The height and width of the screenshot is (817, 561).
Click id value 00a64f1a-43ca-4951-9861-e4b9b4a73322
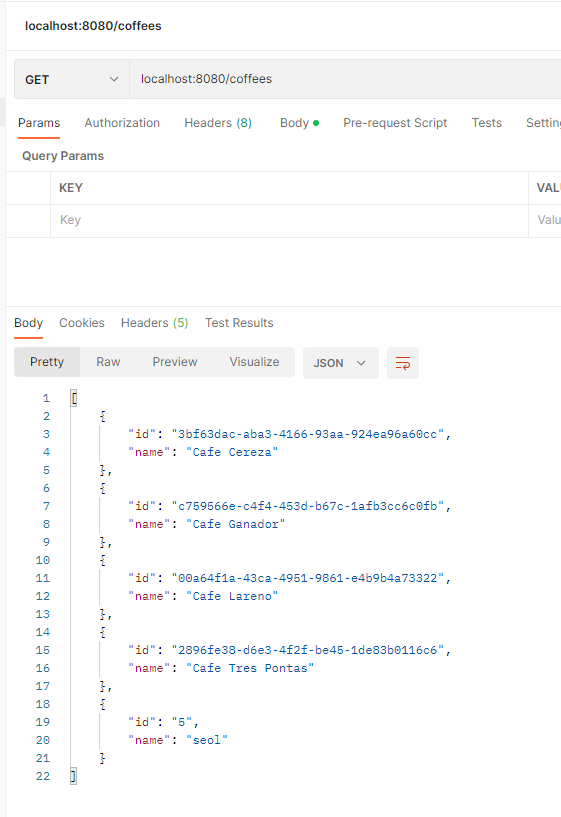pyautogui.click(x=307, y=578)
